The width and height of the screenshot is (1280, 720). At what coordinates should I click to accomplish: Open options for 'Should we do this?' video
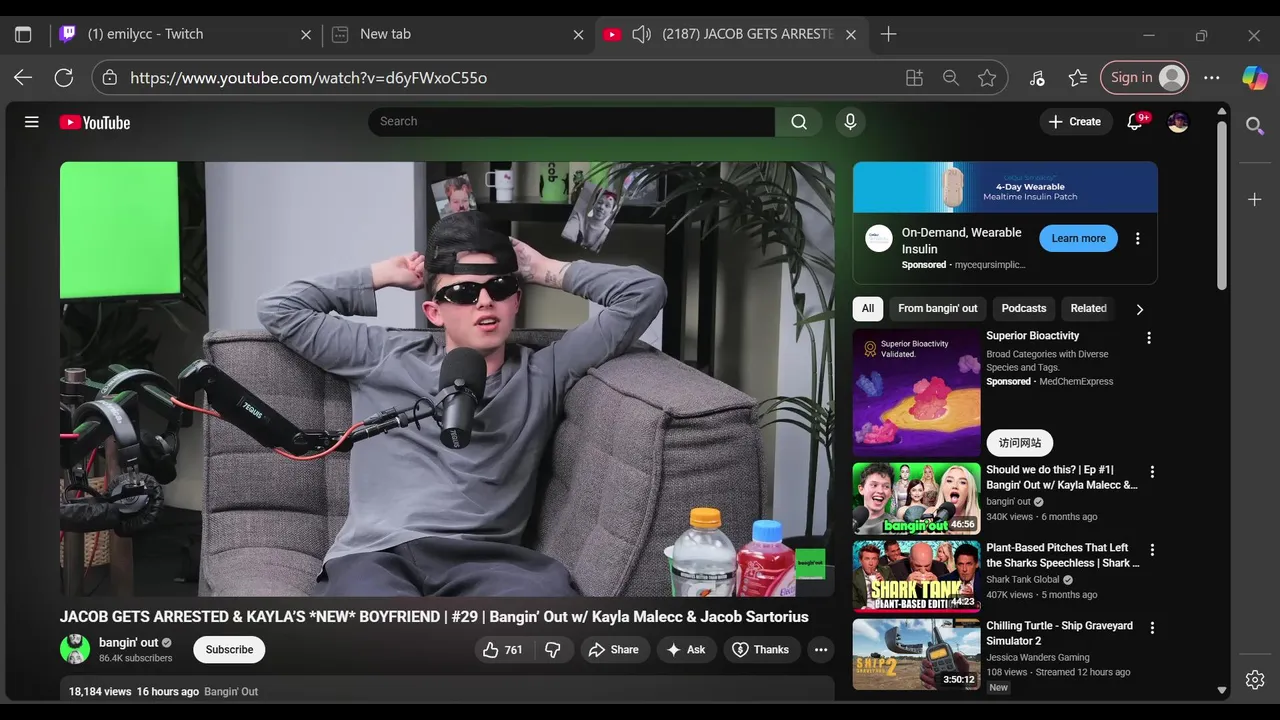[1152, 472]
